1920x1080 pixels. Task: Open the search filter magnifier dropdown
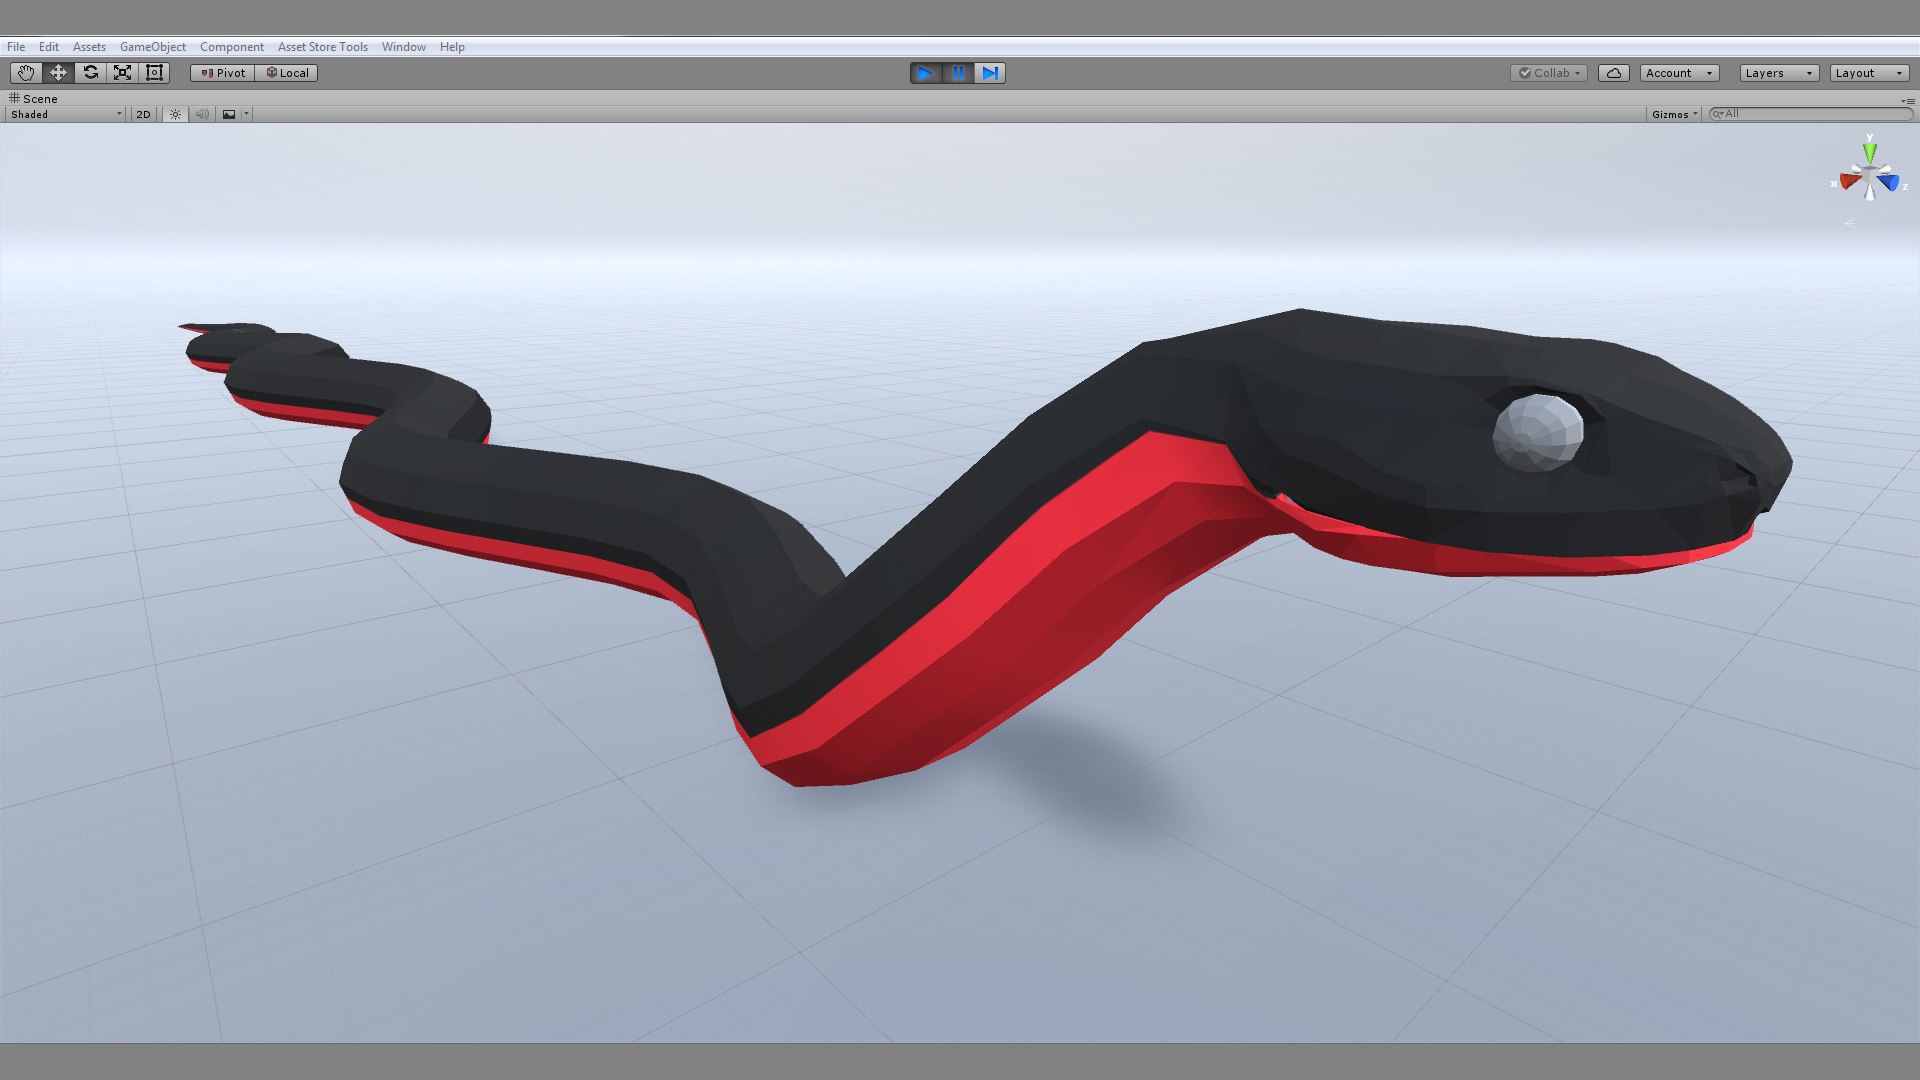point(1718,114)
